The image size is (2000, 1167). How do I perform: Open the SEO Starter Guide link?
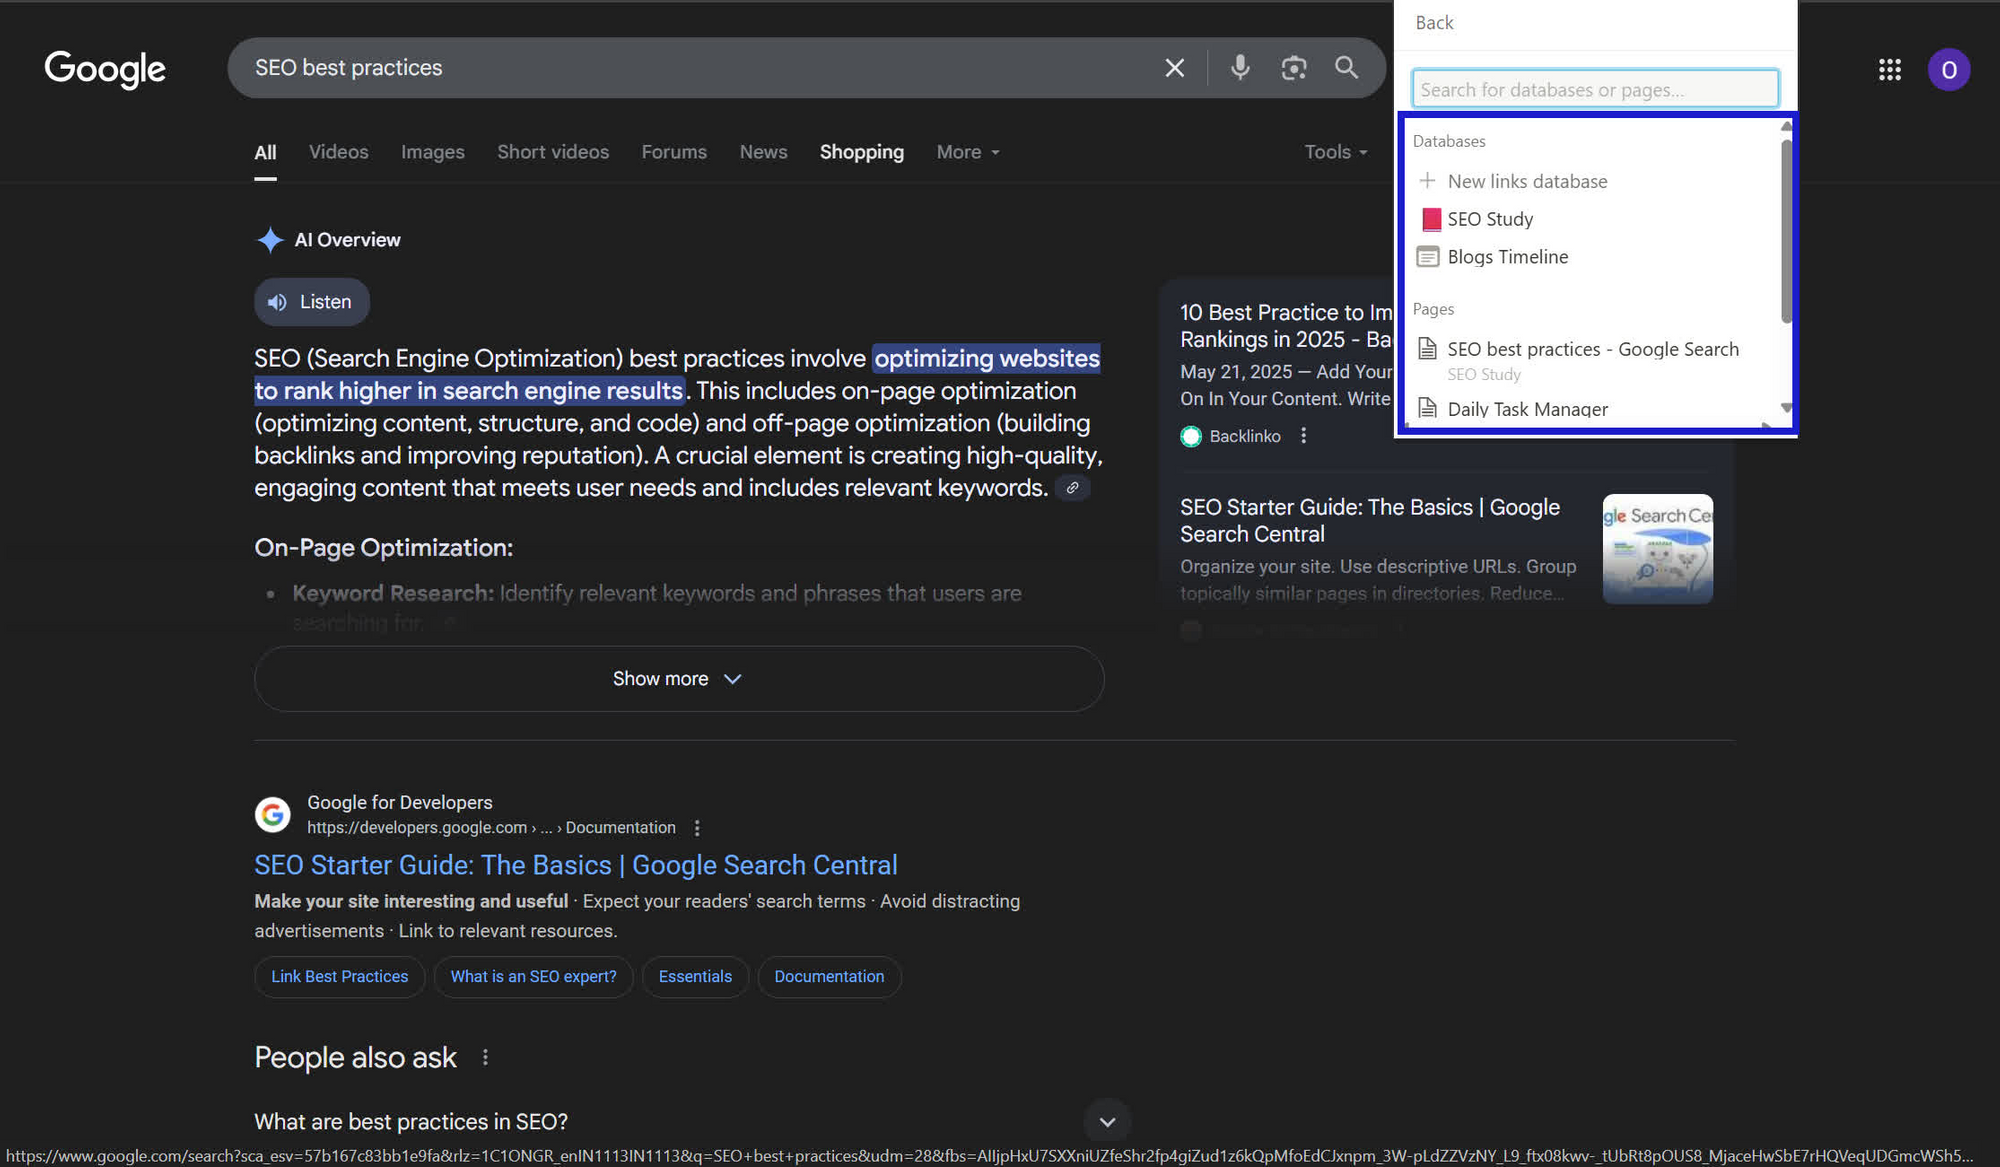tap(575, 864)
